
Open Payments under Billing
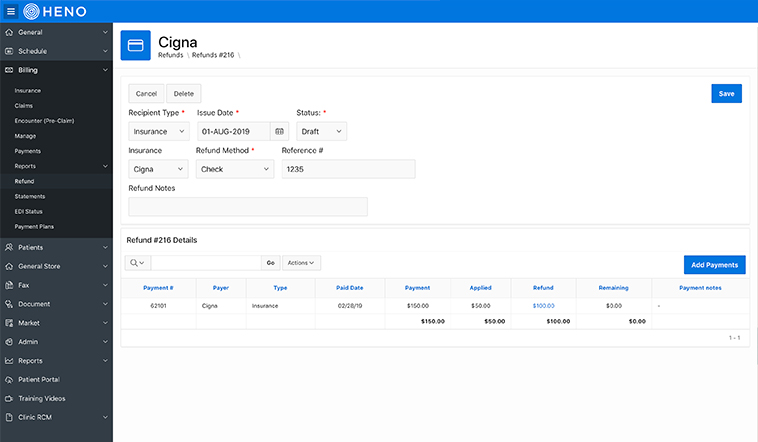pos(28,151)
